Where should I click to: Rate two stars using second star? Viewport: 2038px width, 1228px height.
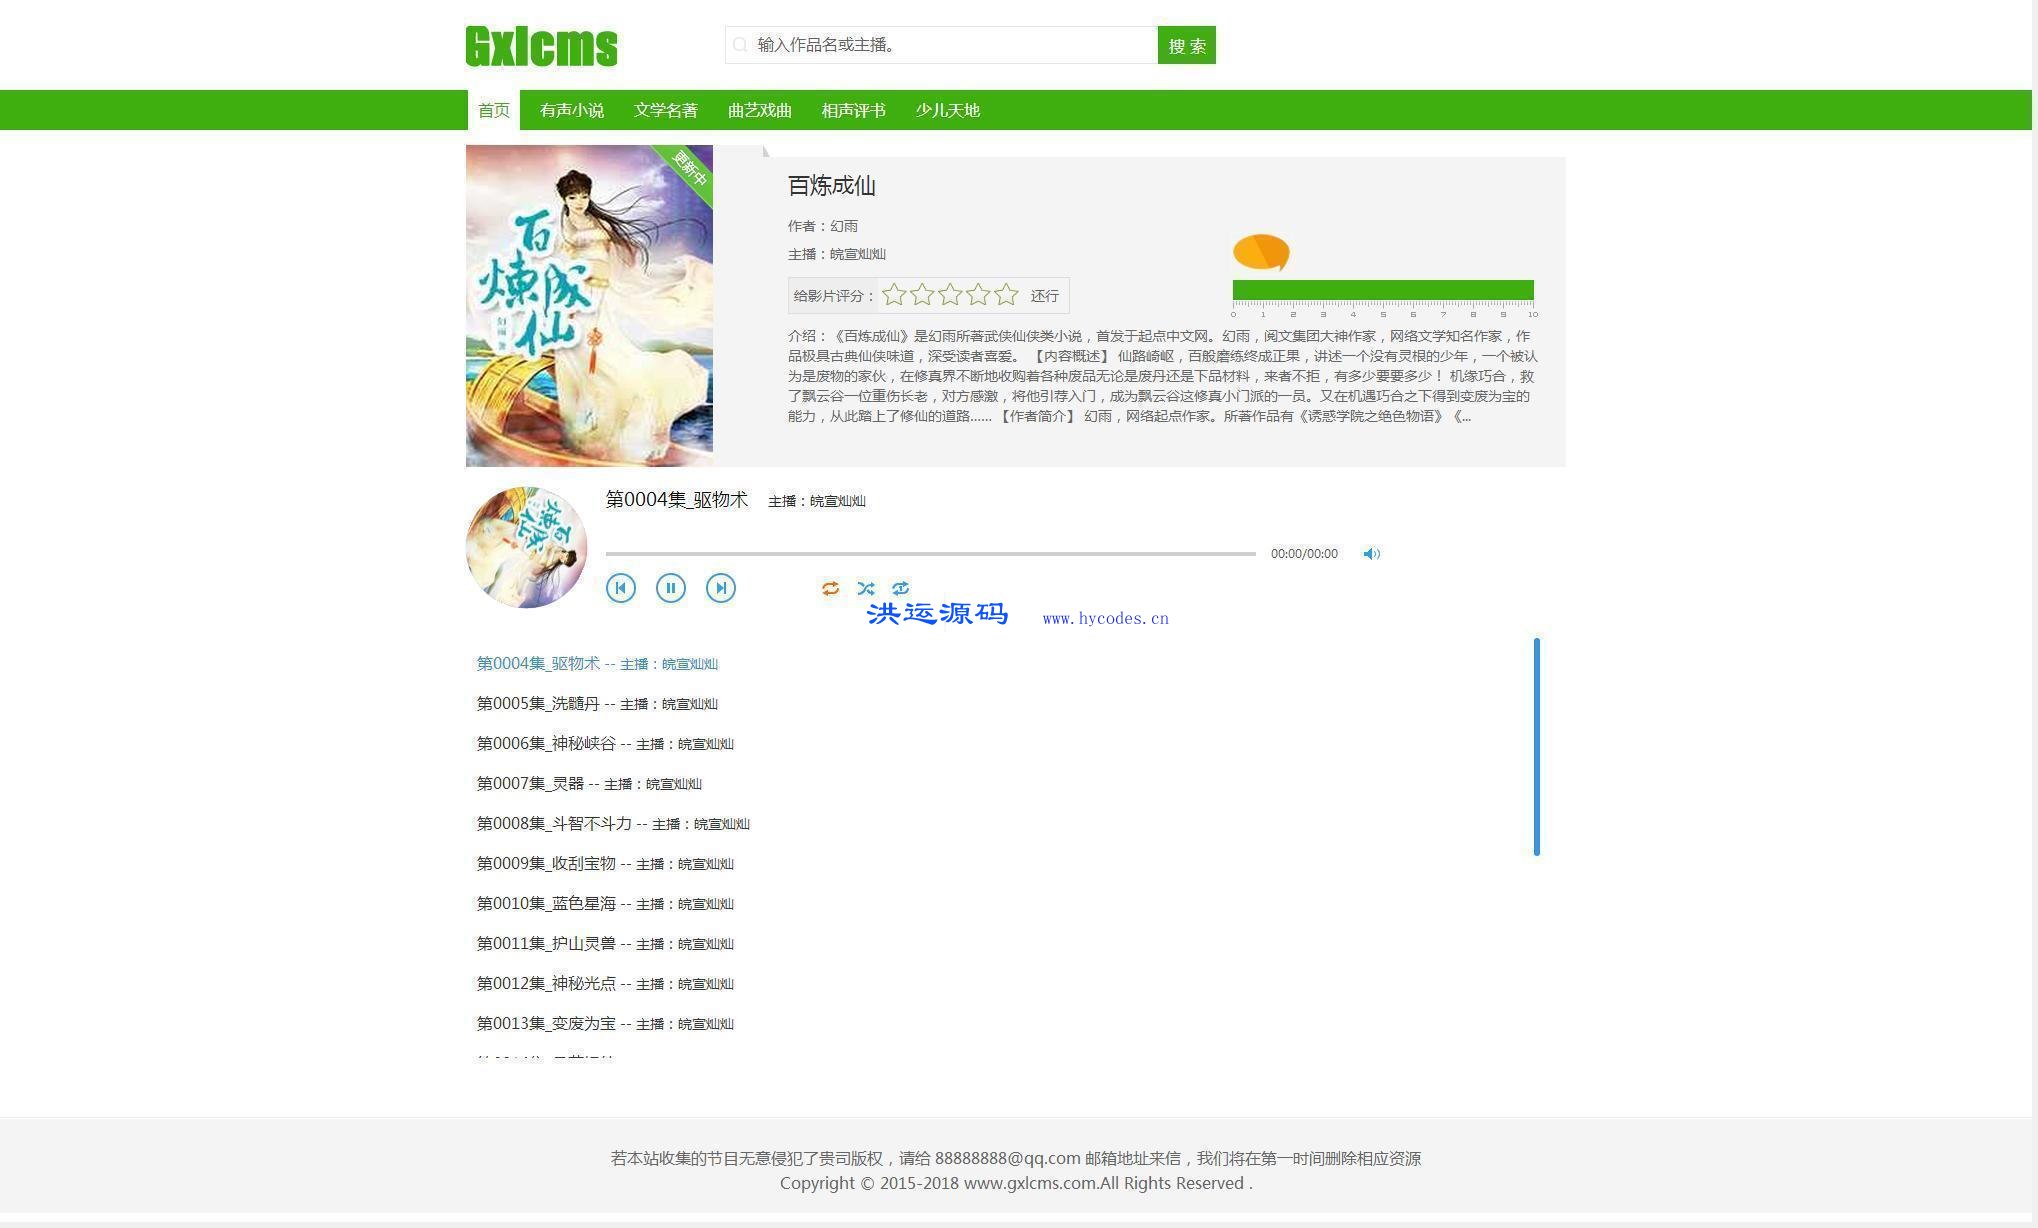923,294
